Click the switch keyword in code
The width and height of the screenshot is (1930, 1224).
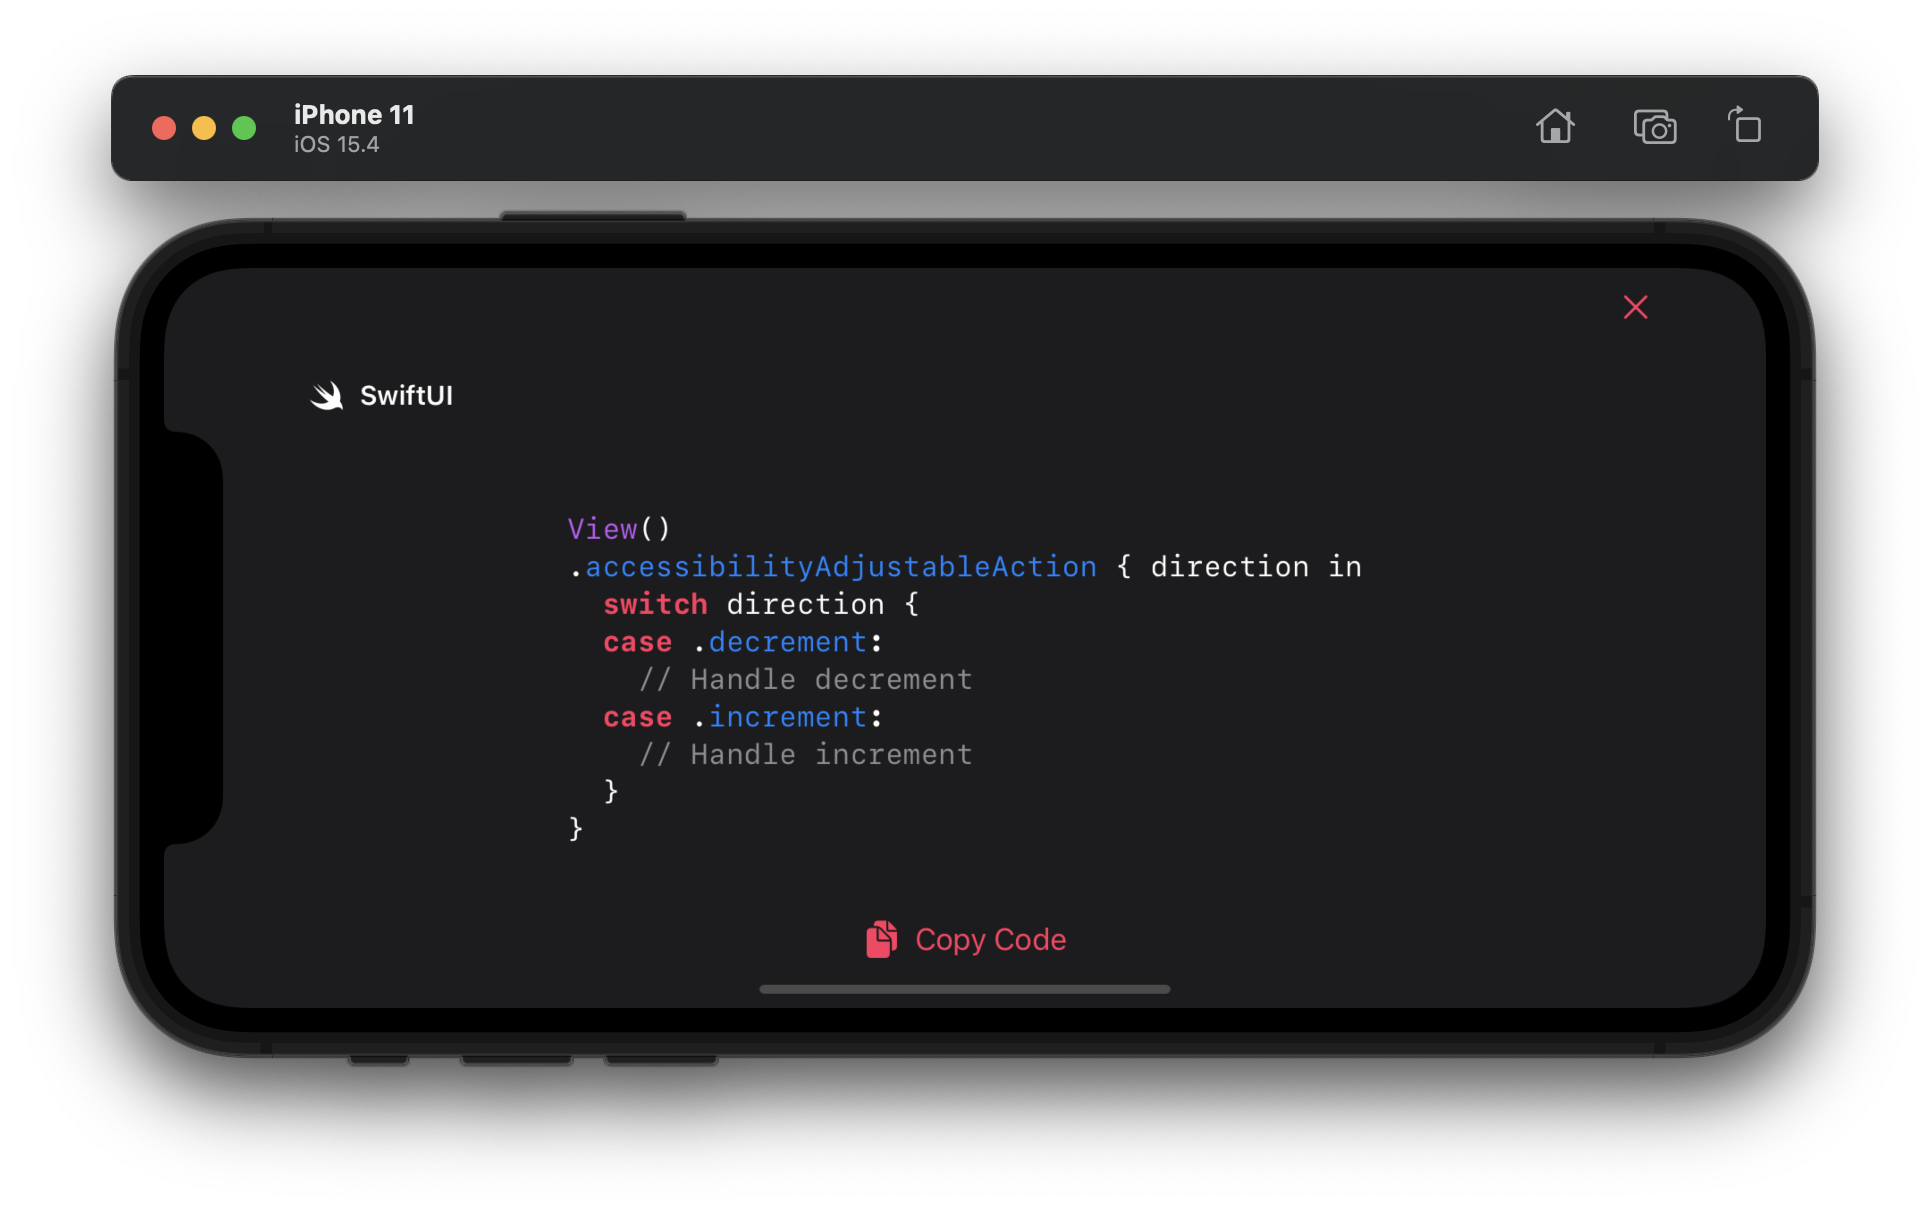pos(655,605)
